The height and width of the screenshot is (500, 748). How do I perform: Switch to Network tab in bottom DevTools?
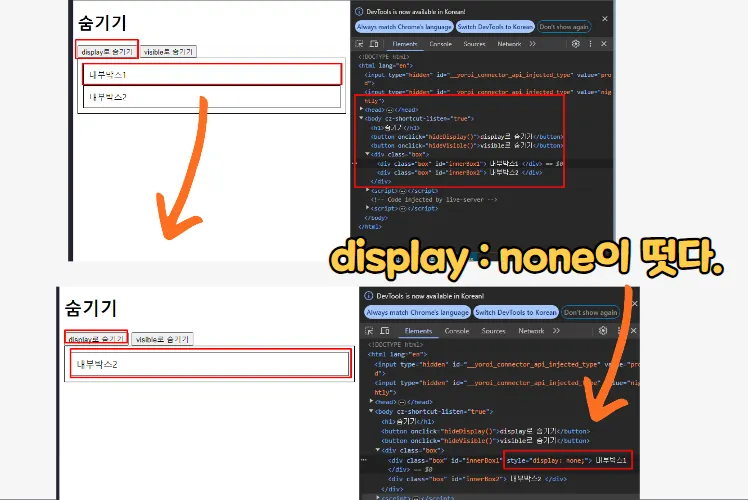531,331
